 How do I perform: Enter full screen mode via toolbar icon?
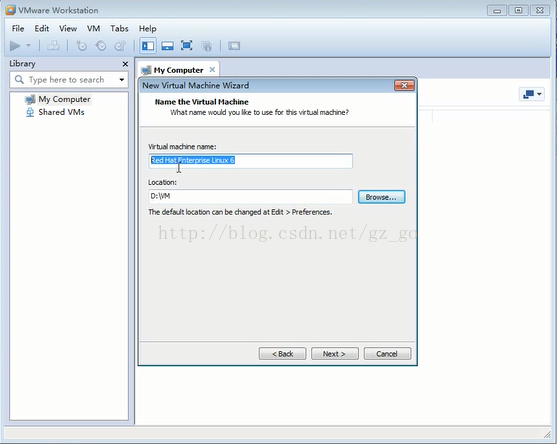click(186, 45)
